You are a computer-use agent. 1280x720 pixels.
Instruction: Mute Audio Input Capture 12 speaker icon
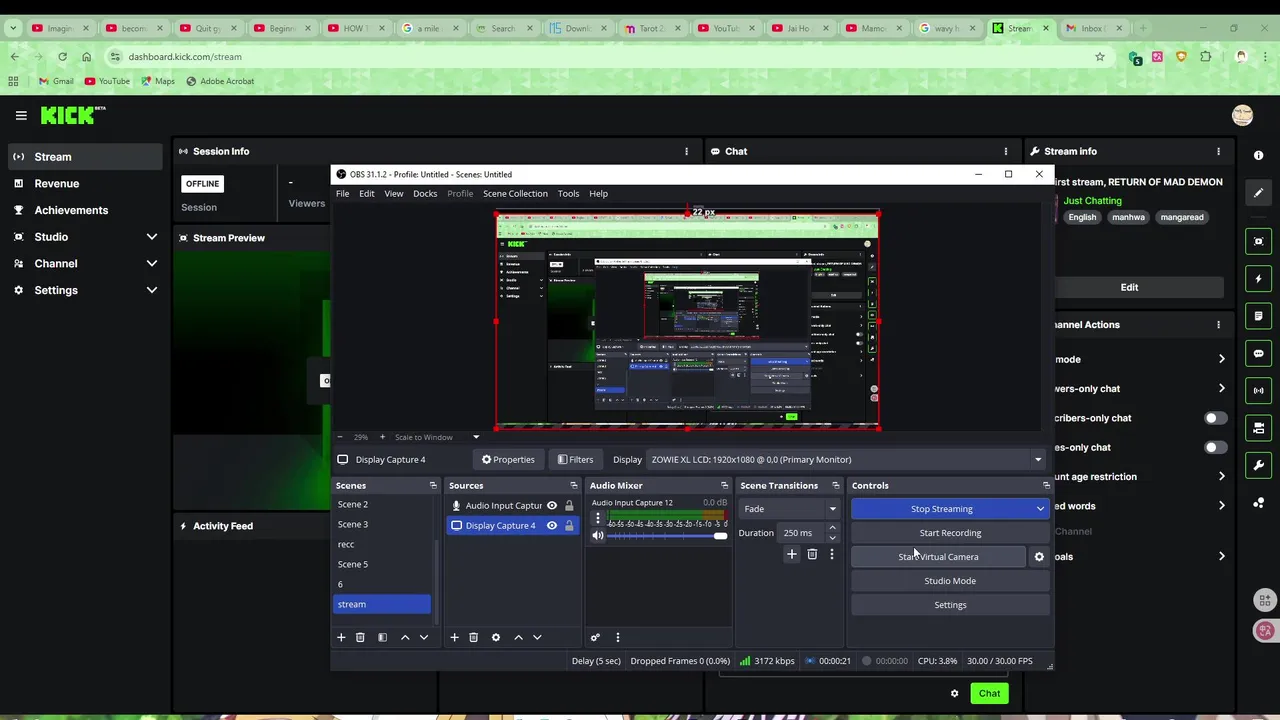click(x=598, y=536)
